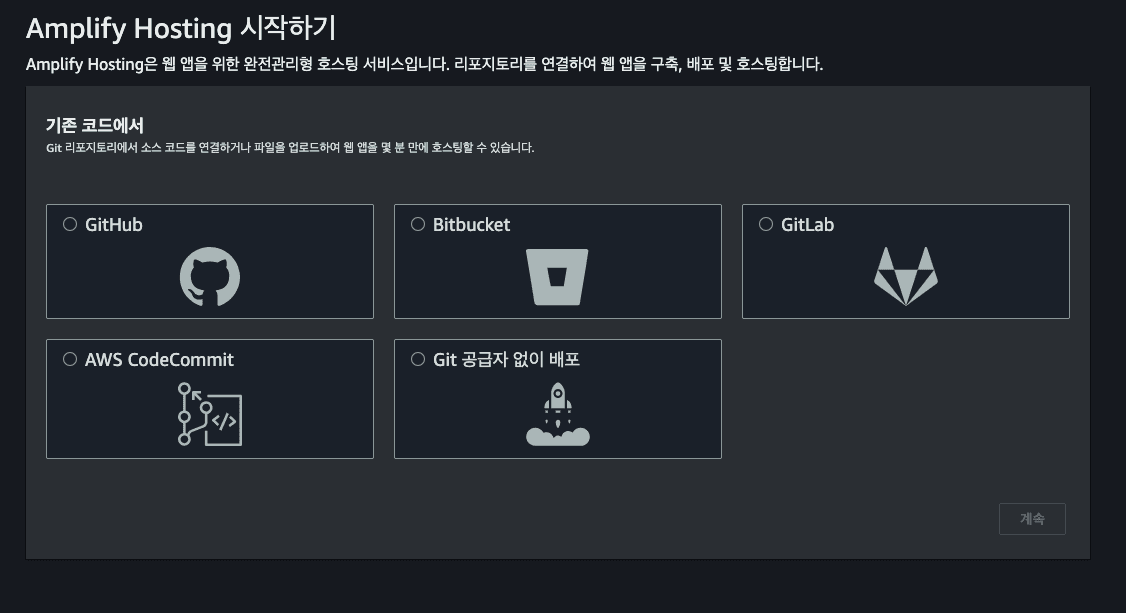Screen dimensions: 1126x613
Task: Click the Bitbucket bucket logo icon
Action: [x=557, y=276]
